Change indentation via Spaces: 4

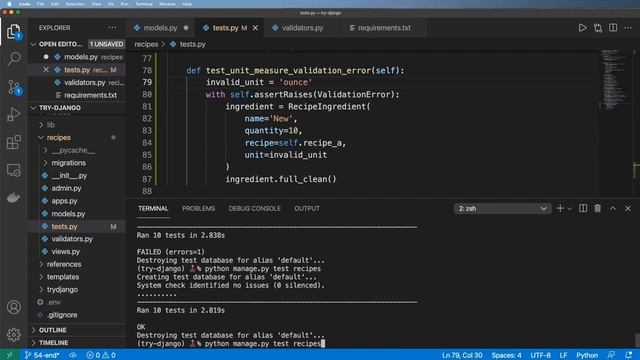click(x=506, y=355)
